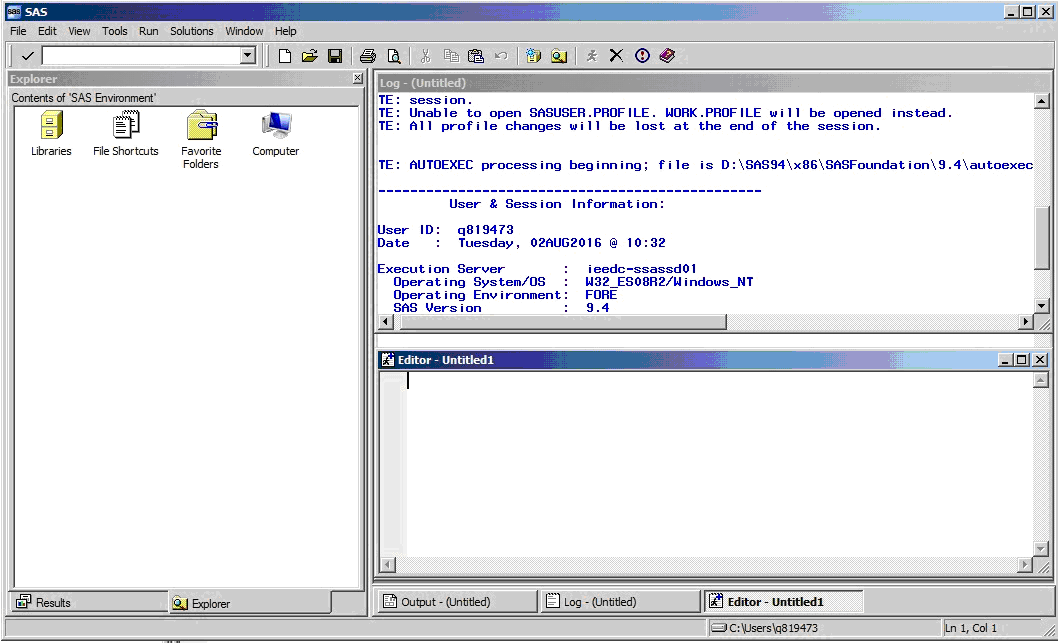Click the Copy icon in the toolbar

451,56
